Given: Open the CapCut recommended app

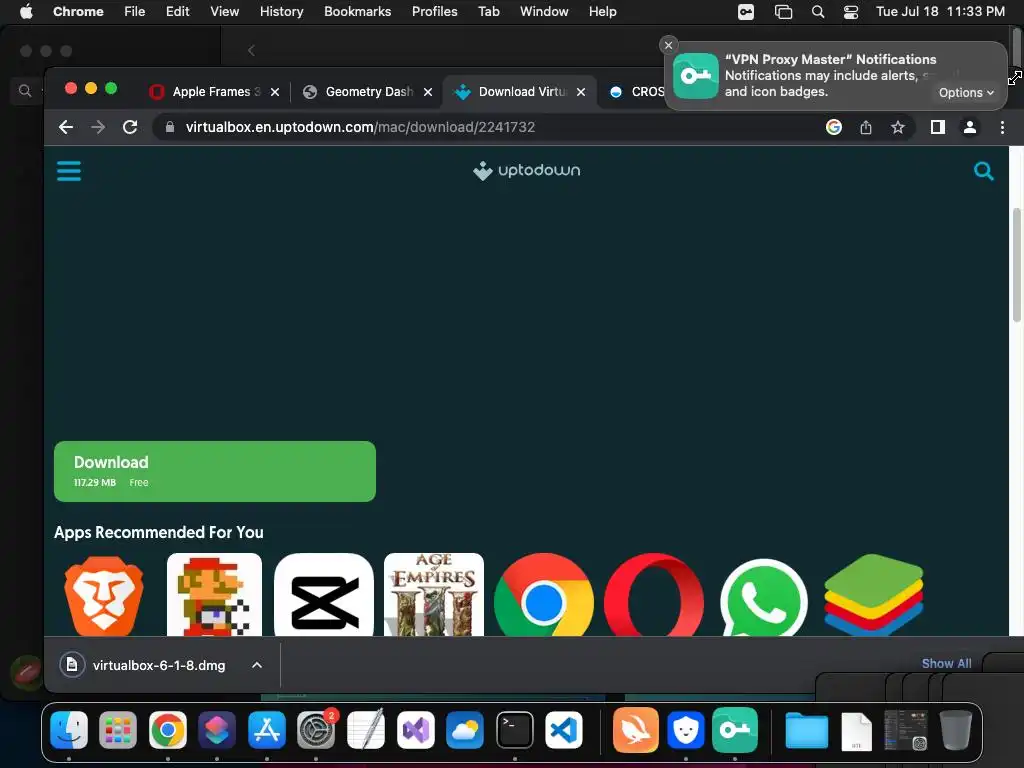Looking at the screenshot, I should [x=324, y=594].
